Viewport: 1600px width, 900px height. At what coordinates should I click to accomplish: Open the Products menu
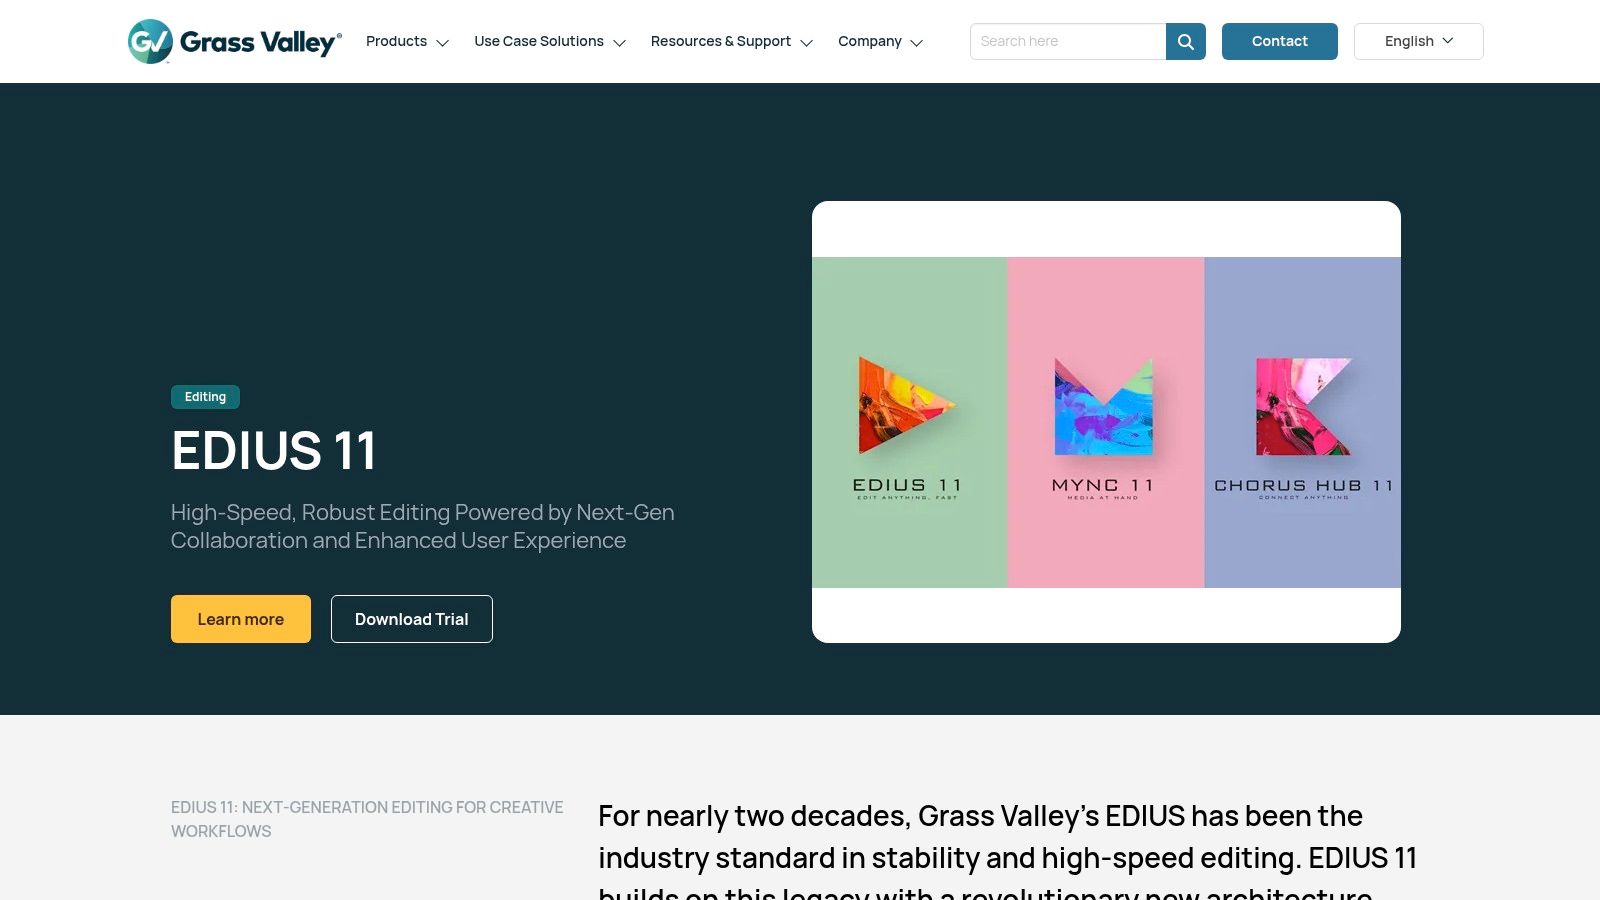click(x=396, y=41)
